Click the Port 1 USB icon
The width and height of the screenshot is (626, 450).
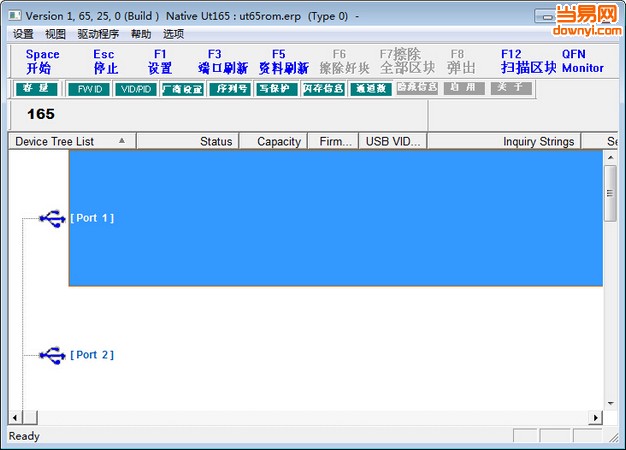(52, 217)
